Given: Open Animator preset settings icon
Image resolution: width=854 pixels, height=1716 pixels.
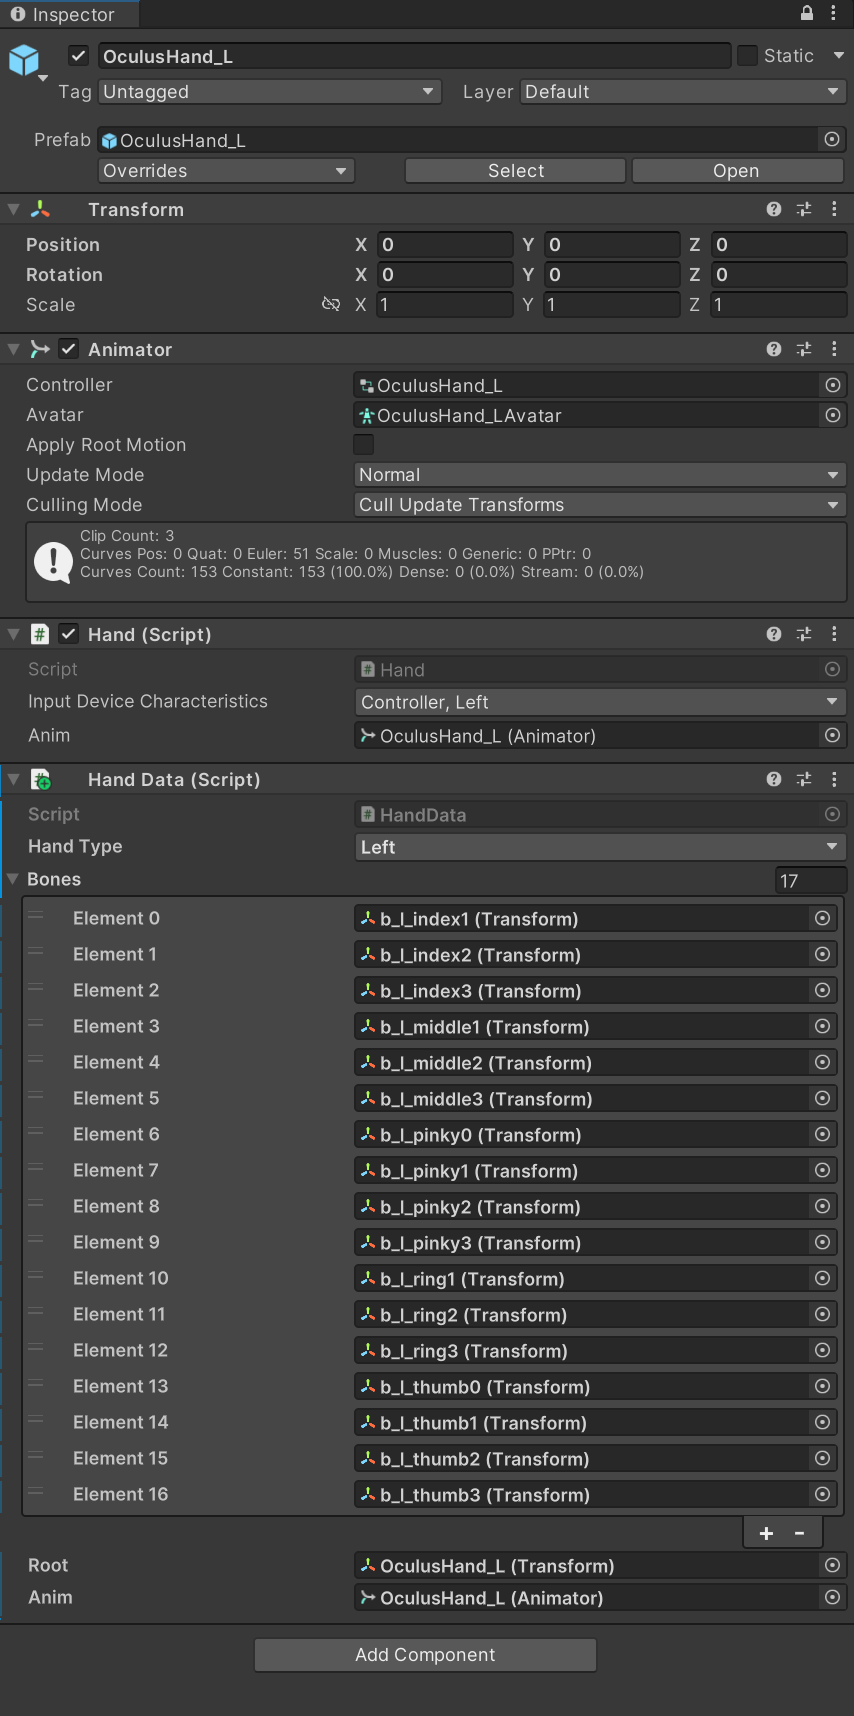Looking at the screenshot, I should 804,349.
